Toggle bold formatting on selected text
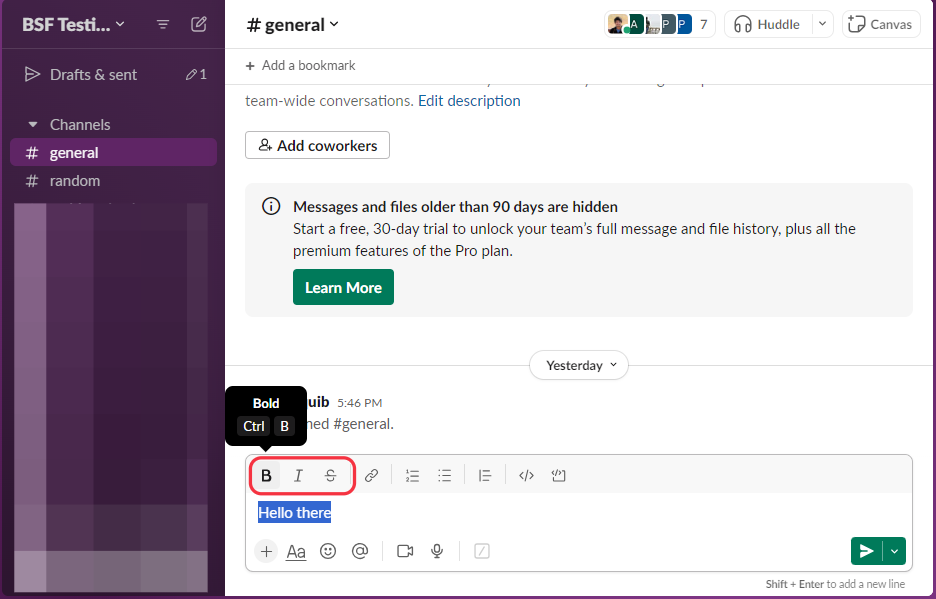The image size is (936, 599). click(x=266, y=475)
